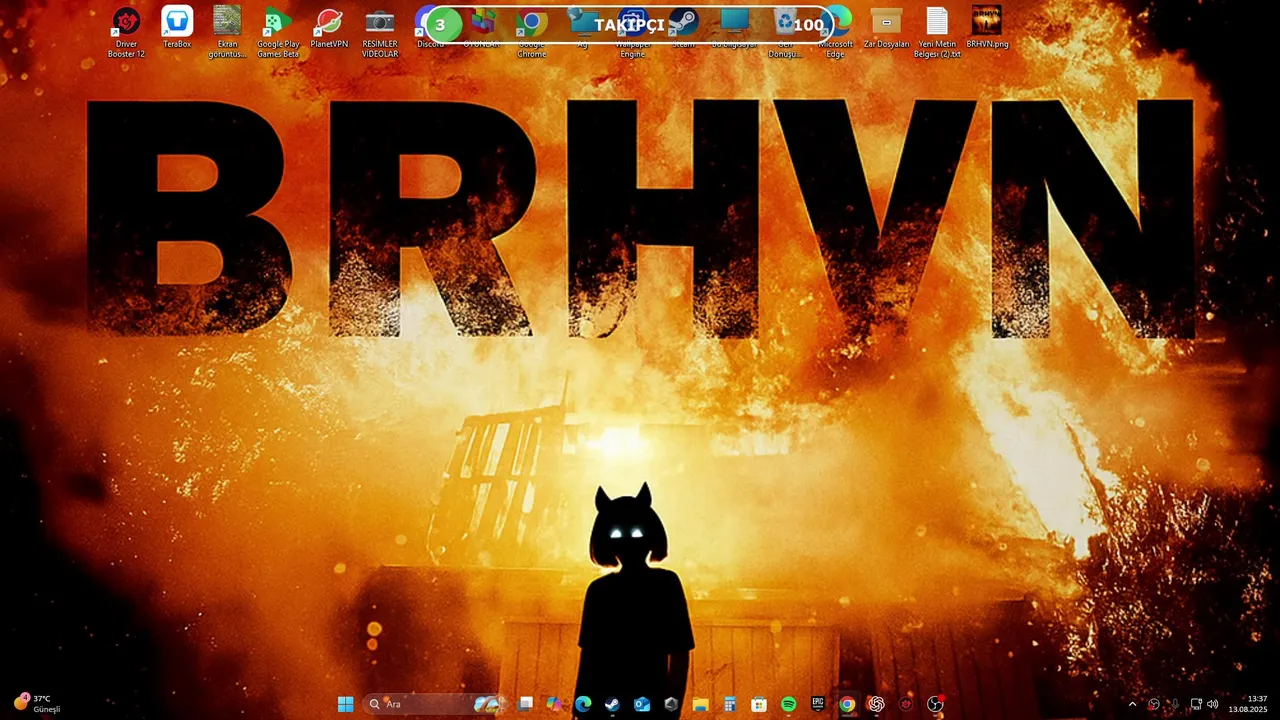Open the Microsoft Edge desktop shortcut

click(836, 33)
